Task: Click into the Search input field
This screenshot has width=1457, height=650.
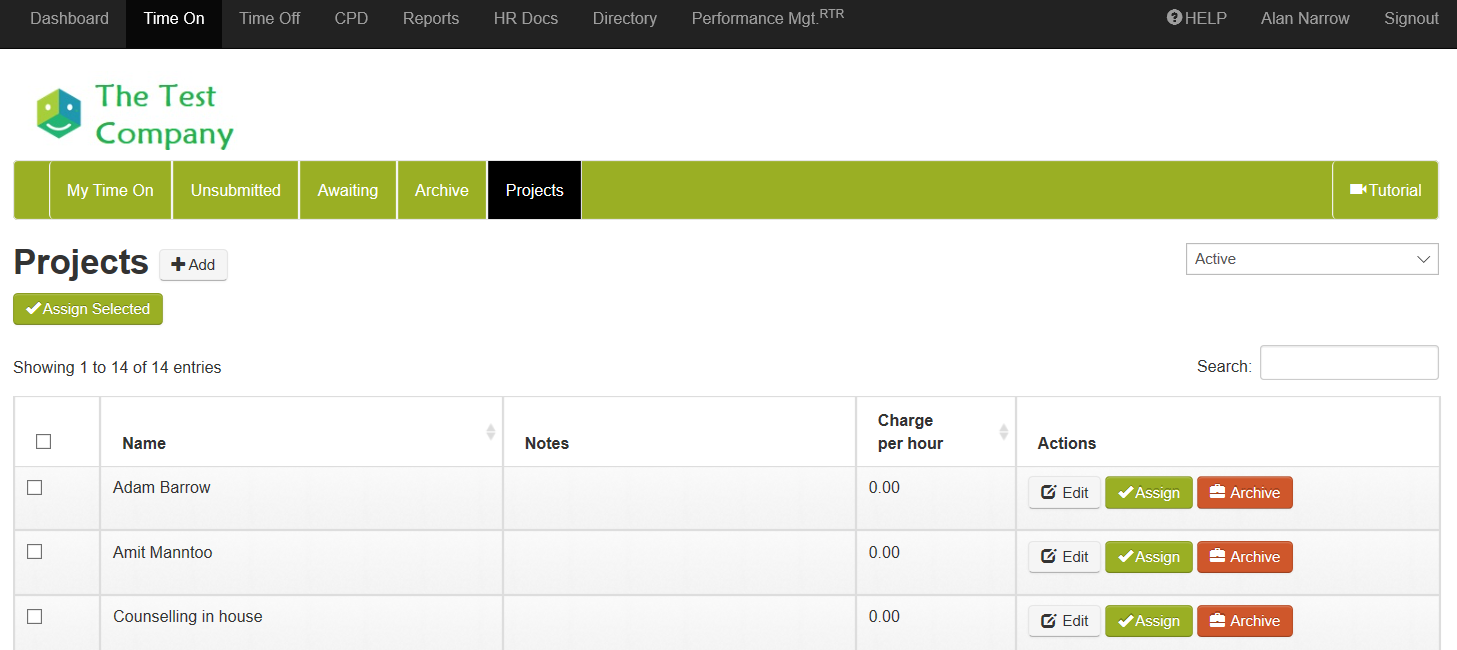Action: click(1348, 363)
